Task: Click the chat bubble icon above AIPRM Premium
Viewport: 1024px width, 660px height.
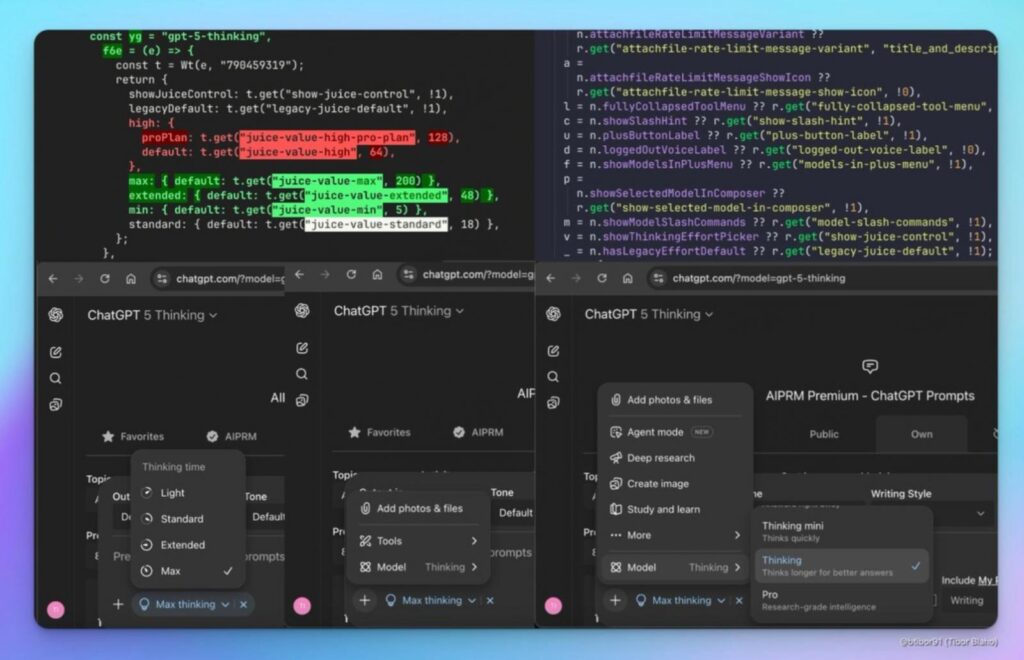Action: (x=870, y=367)
